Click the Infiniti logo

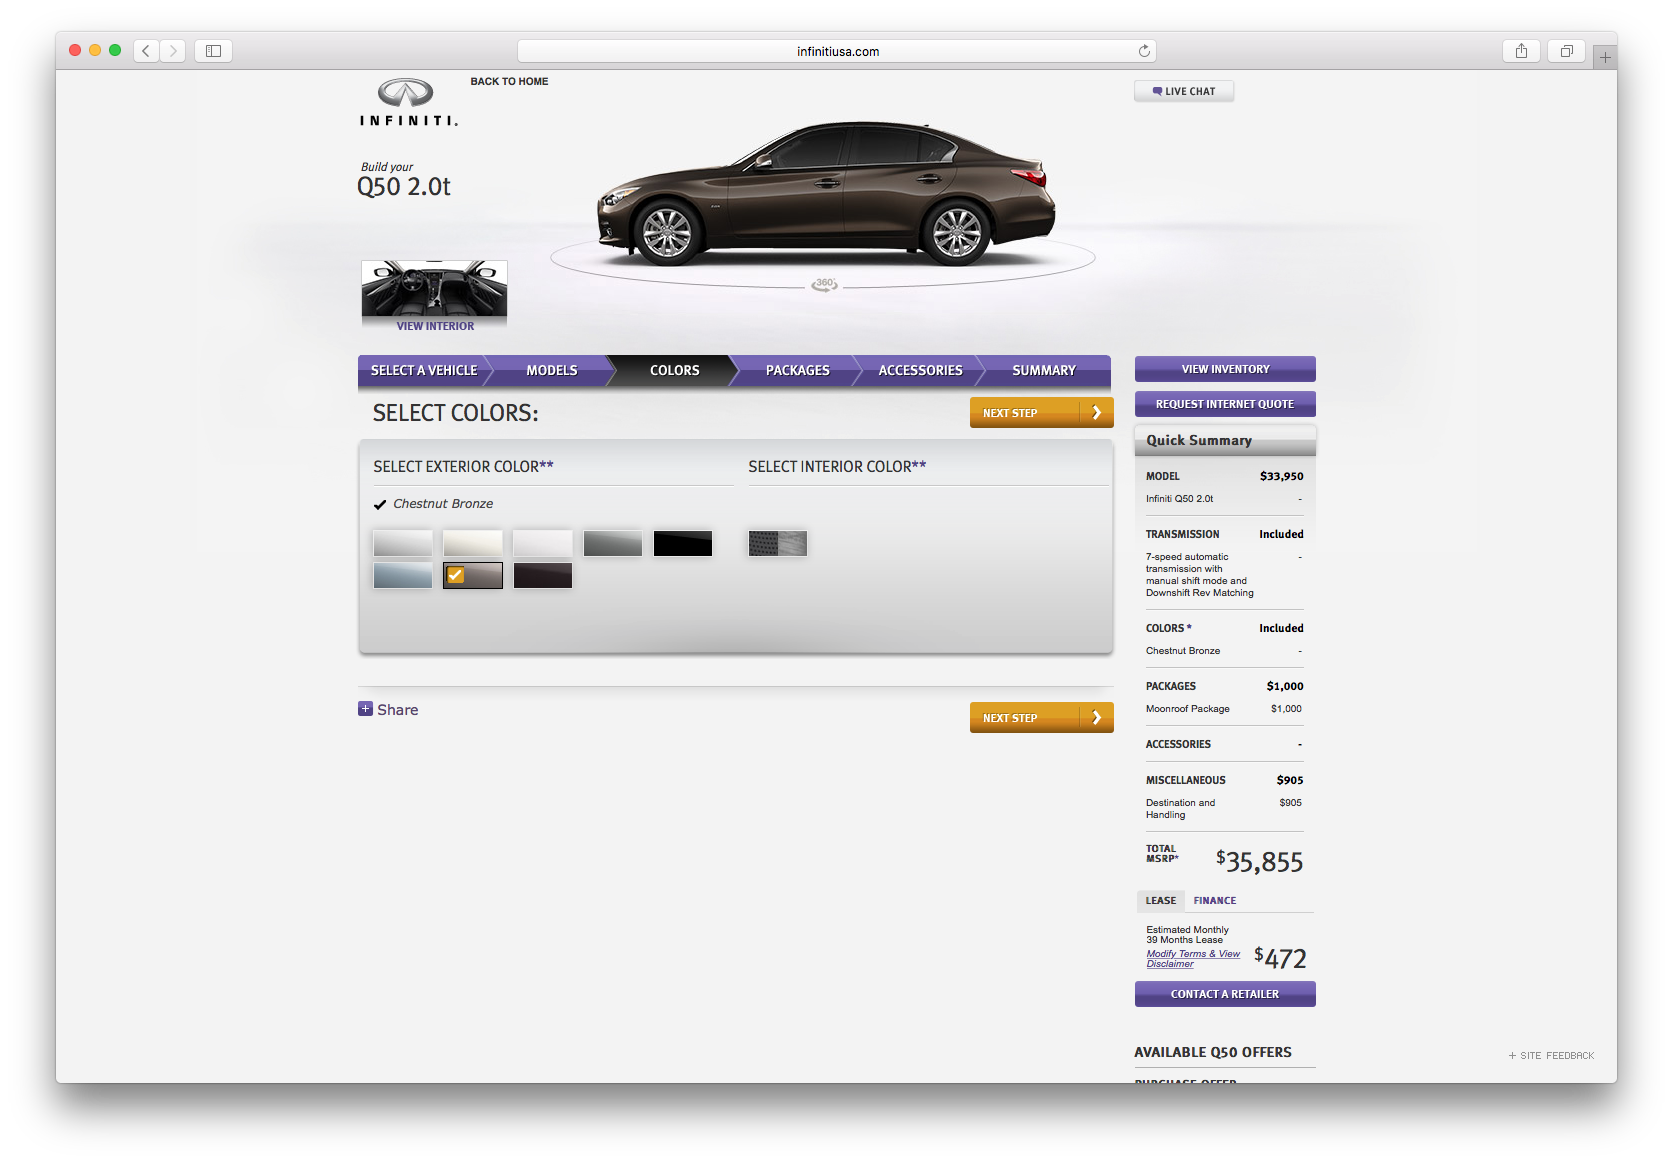[408, 102]
